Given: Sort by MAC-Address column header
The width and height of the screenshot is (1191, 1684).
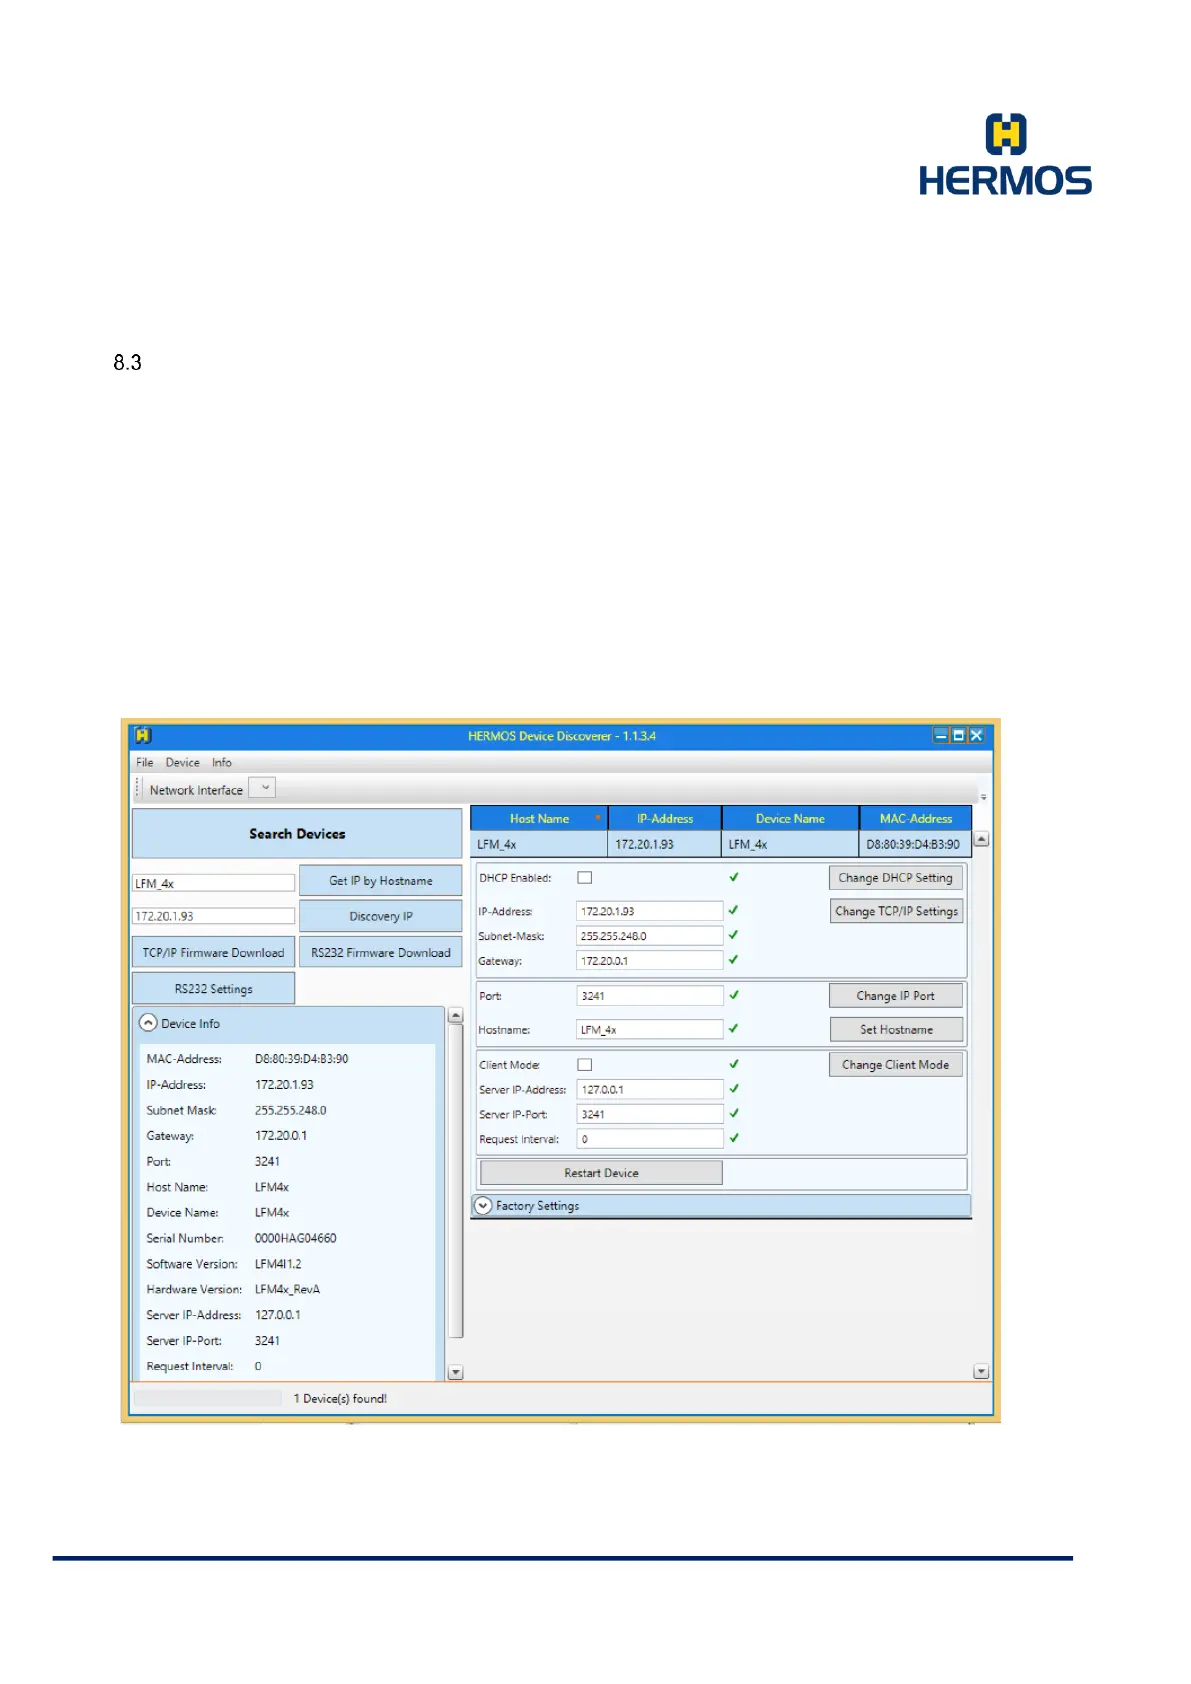Looking at the screenshot, I should click(x=916, y=818).
